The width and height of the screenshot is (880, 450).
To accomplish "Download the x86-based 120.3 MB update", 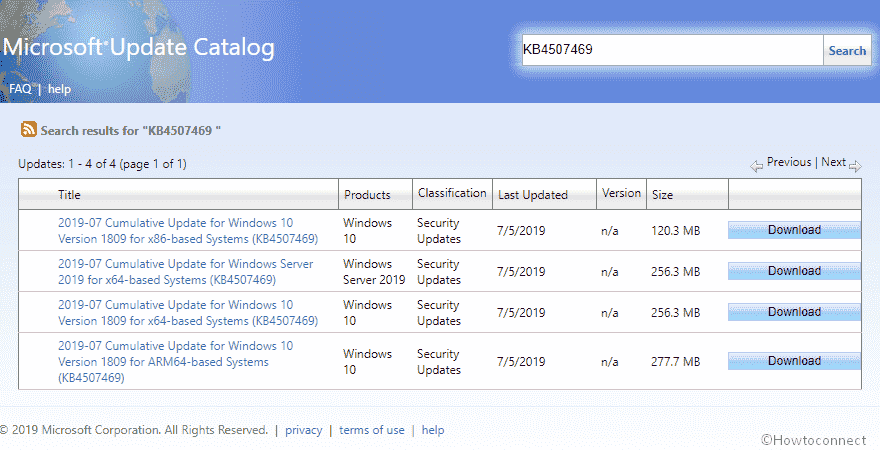I will 794,230.
